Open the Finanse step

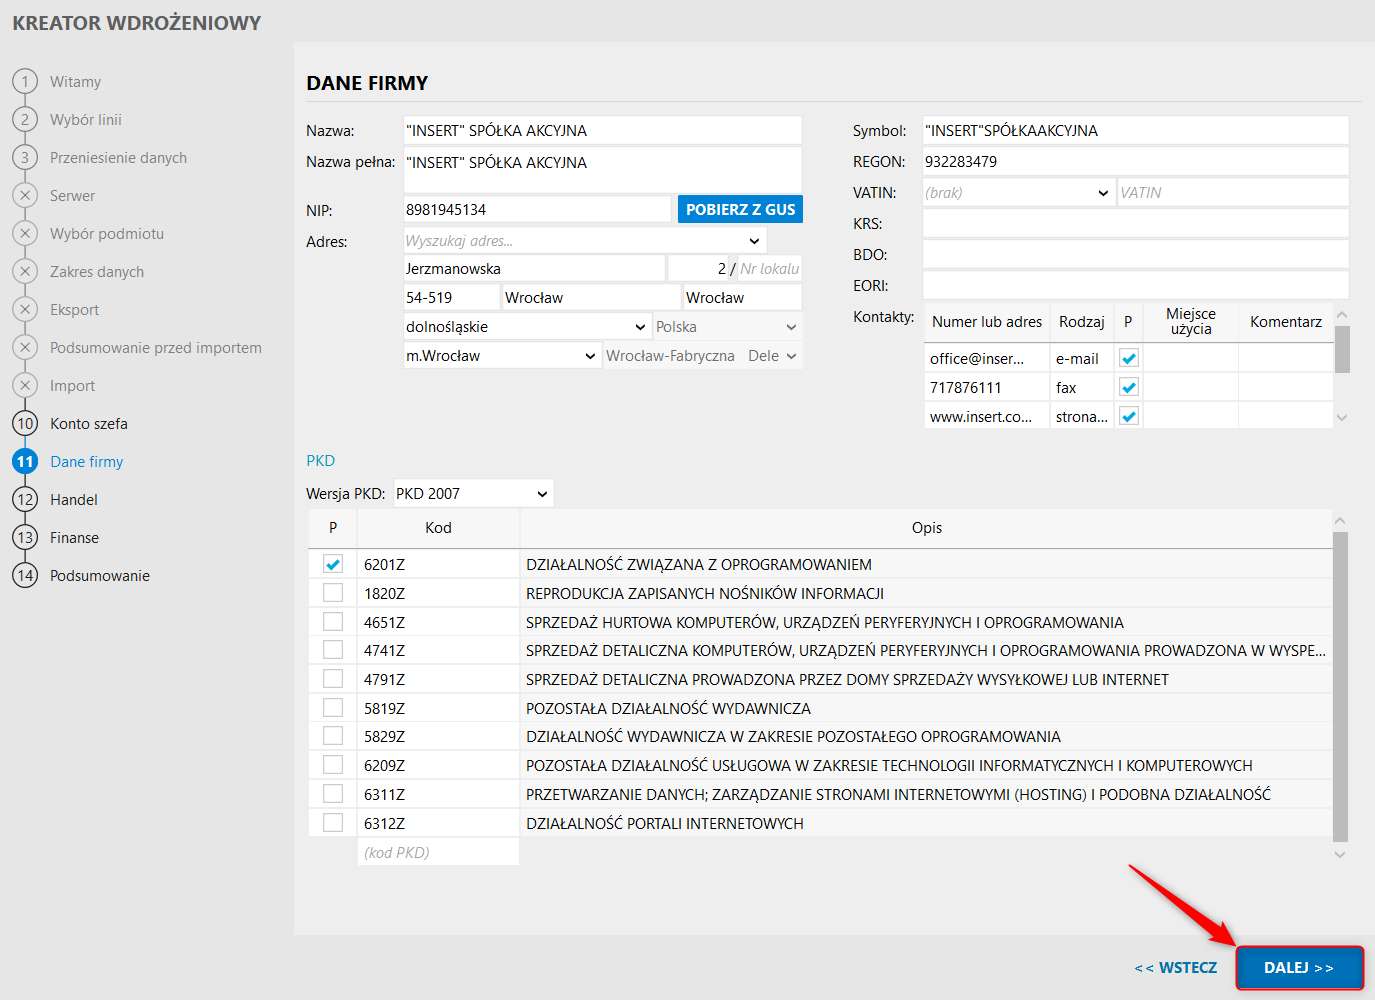point(75,538)
